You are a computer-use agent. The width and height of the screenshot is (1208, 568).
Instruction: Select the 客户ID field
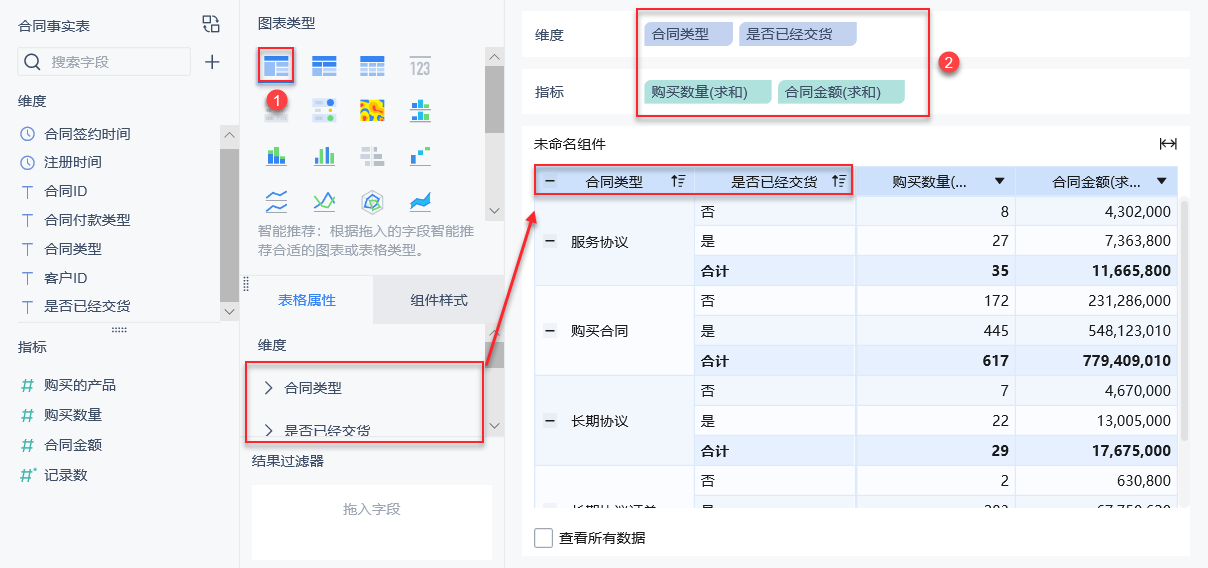(x=66, y=278)
